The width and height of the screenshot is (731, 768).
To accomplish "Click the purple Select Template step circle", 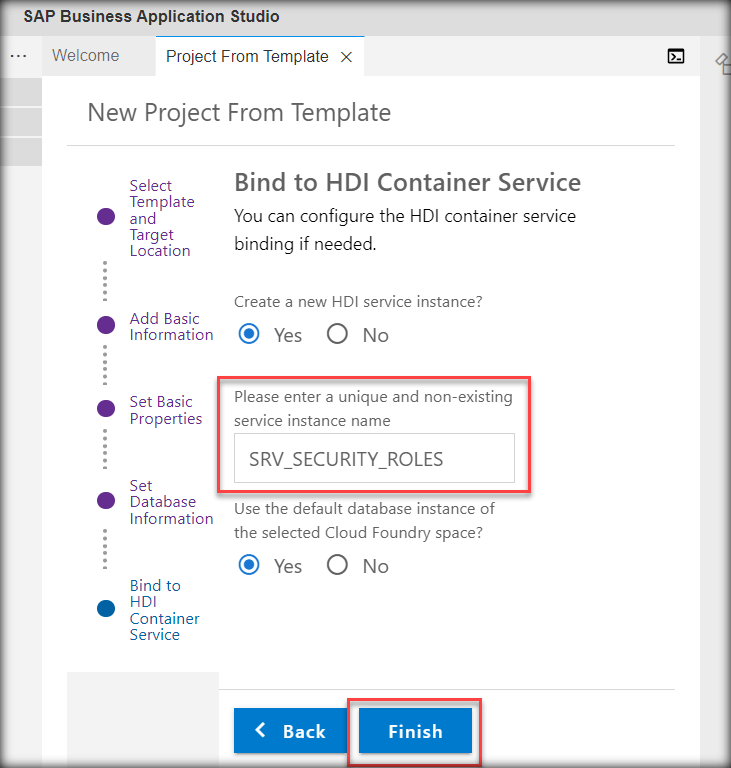I will [x=106, y=216].
